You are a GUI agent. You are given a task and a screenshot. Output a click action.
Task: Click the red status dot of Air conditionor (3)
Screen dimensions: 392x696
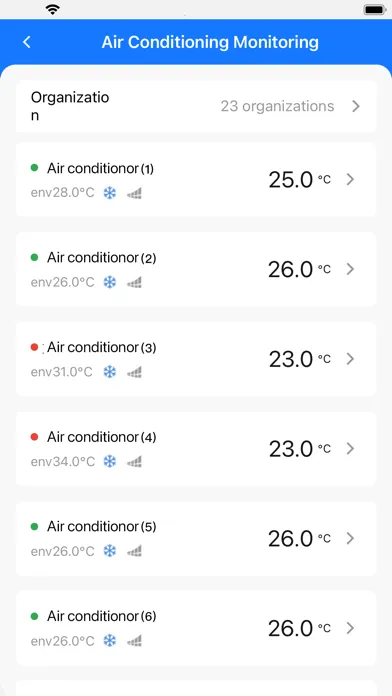pos(34,347)
